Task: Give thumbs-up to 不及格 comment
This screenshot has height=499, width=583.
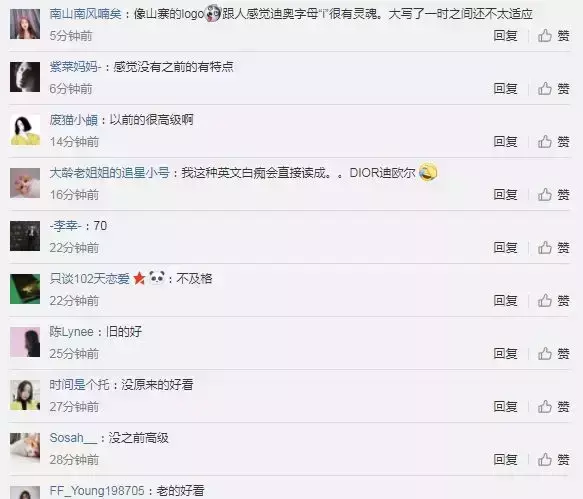Action: coord(553,300)
